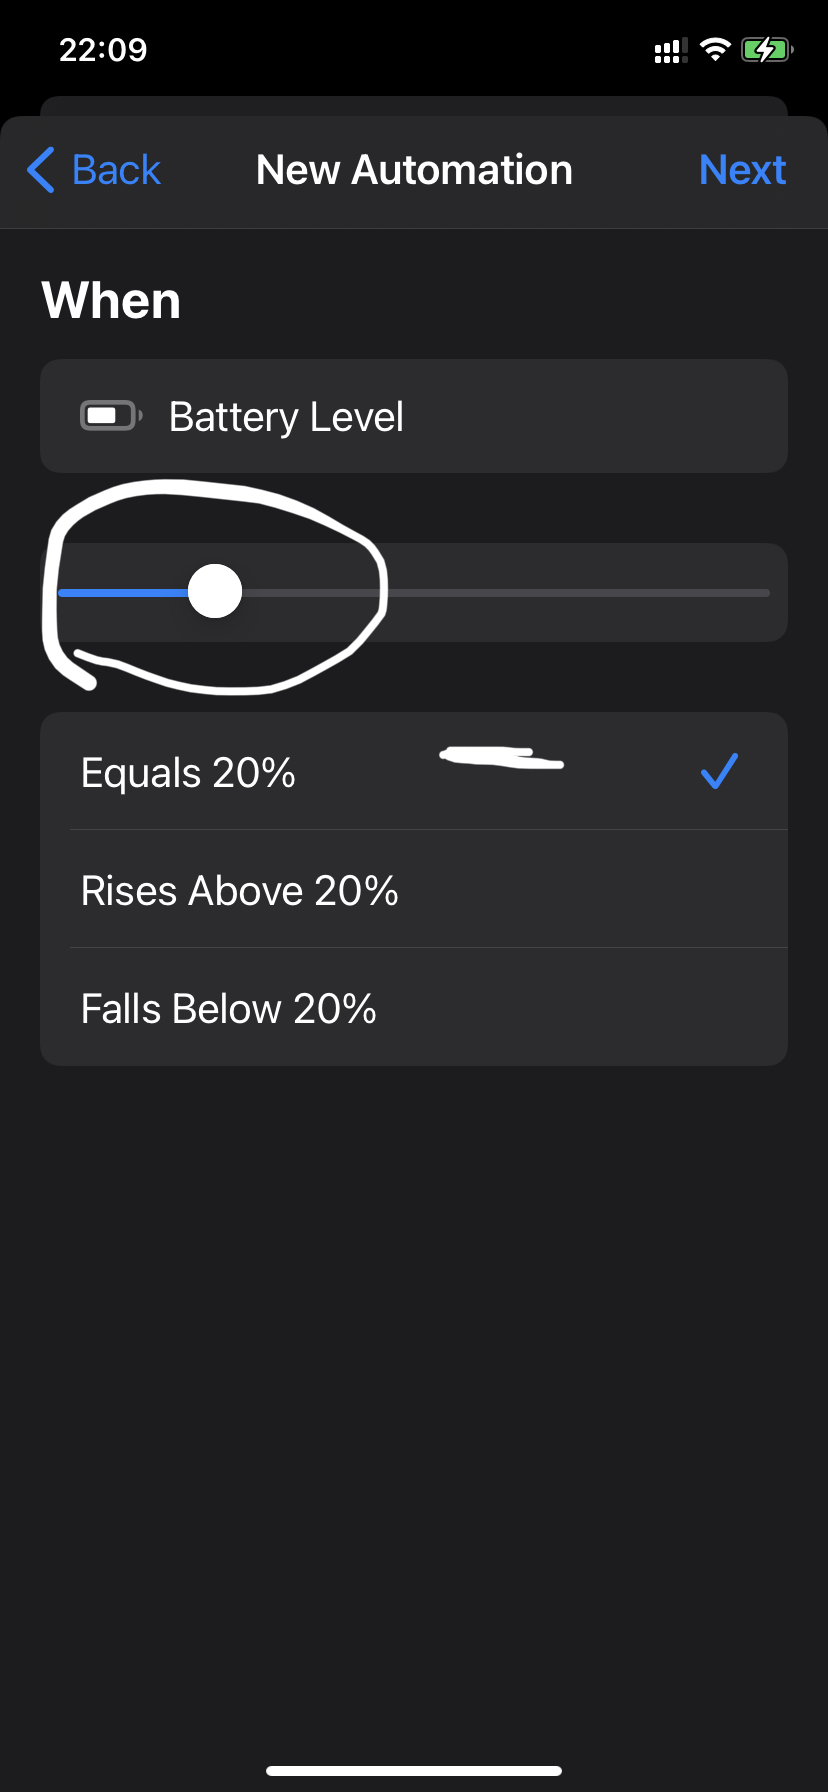Tap the home indicator bar at the bottom
This screenshot has width=828, height=1792.
pos(414,1771)
